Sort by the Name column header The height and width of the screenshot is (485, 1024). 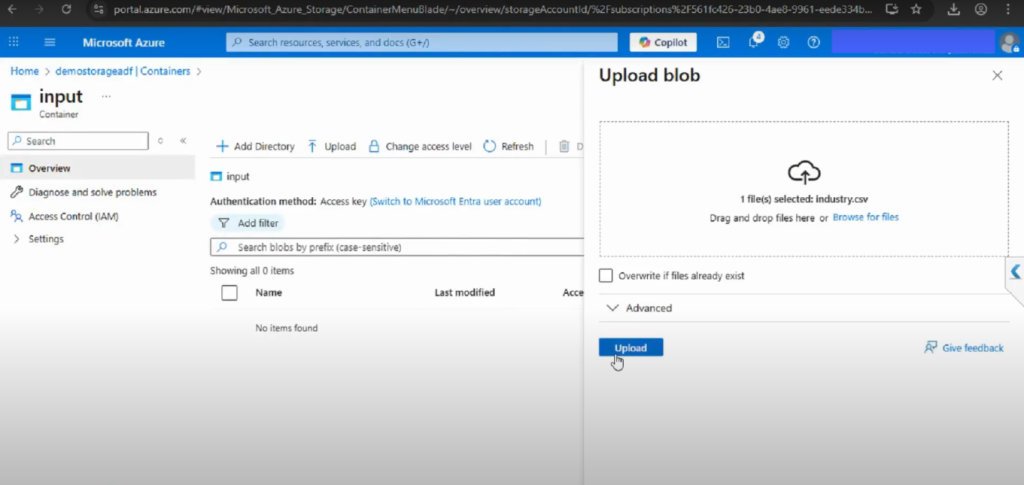(x=268, y=292)
